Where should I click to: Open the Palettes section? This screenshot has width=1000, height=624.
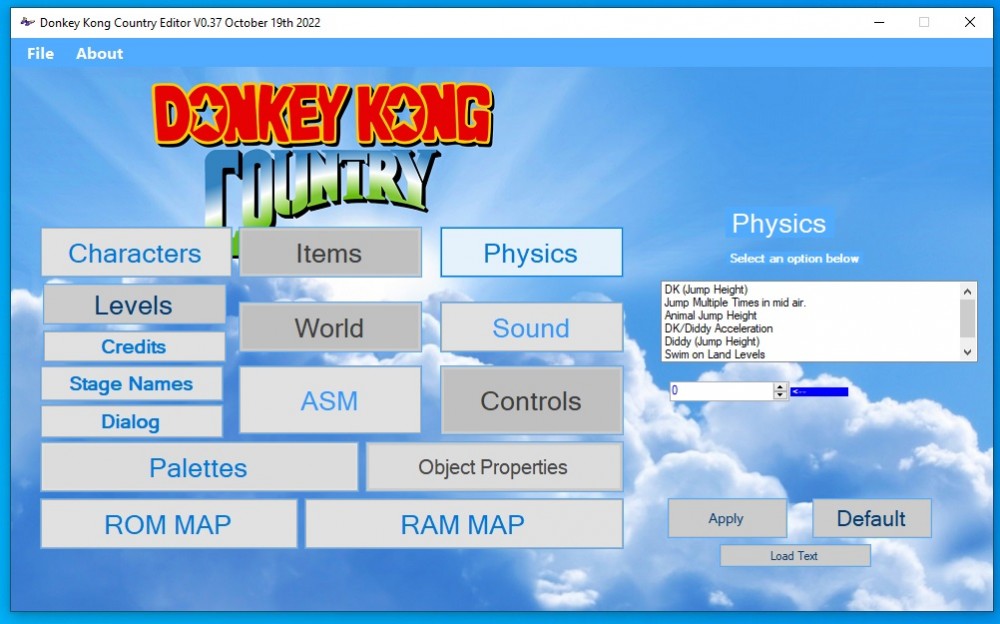pyautogui.click(x=198, y=468)
